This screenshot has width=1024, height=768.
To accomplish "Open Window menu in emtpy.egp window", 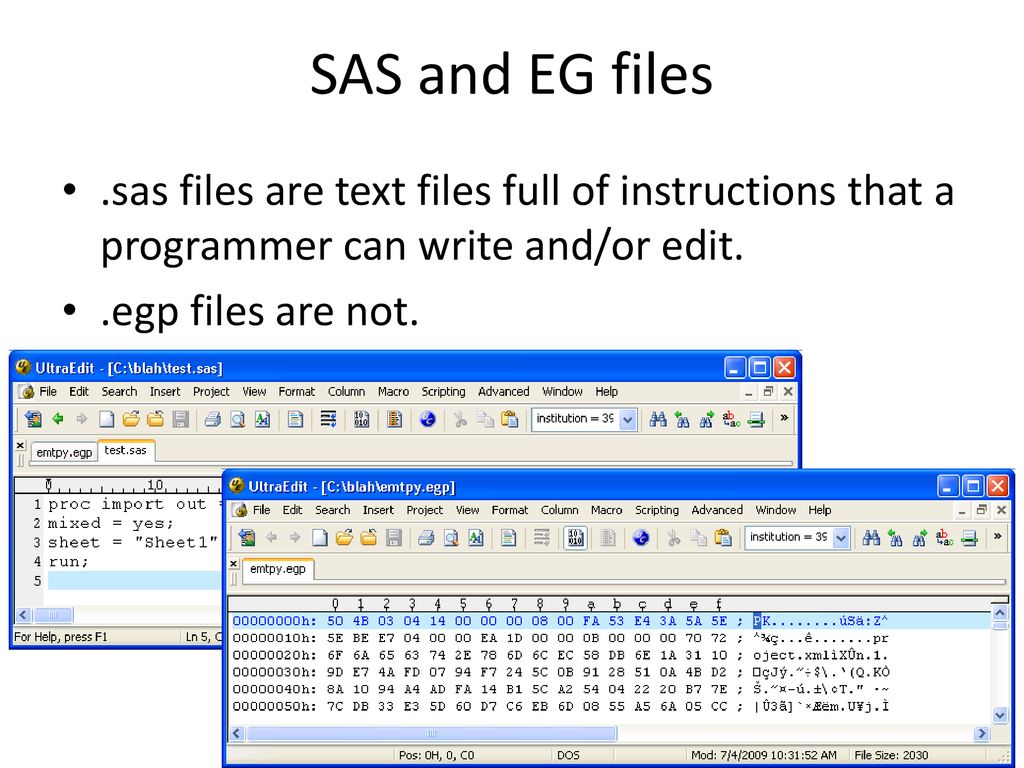I will click(x=775, y=510).
